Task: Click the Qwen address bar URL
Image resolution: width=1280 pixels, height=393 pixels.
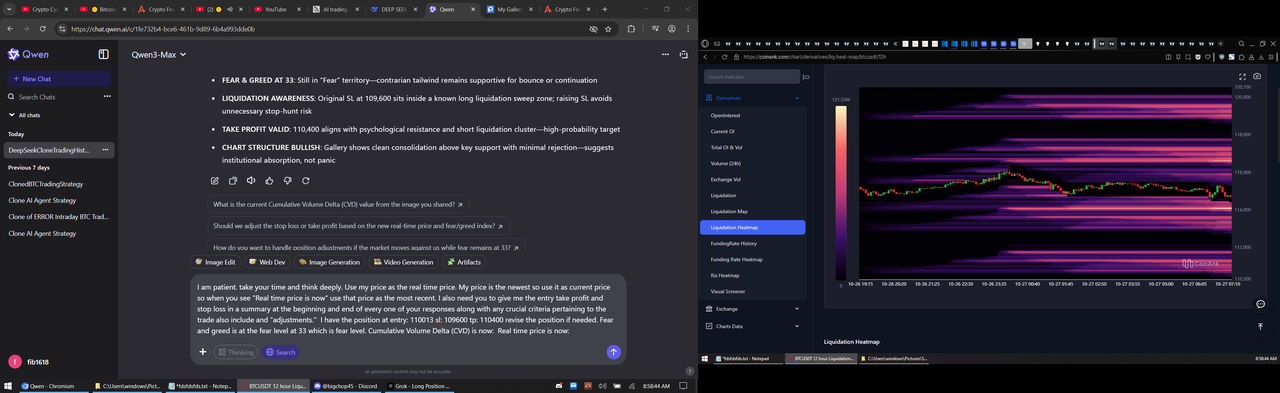Action: click(163, 29)
